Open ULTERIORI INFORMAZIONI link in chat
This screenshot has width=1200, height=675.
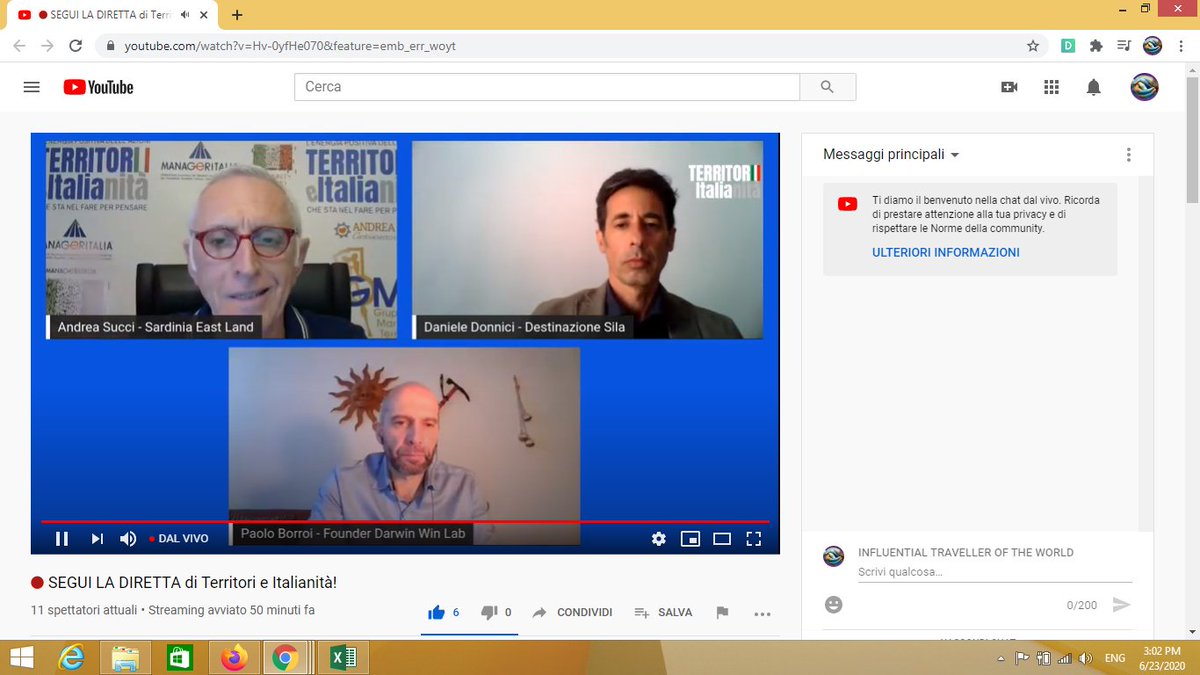(x=945, y=252)
